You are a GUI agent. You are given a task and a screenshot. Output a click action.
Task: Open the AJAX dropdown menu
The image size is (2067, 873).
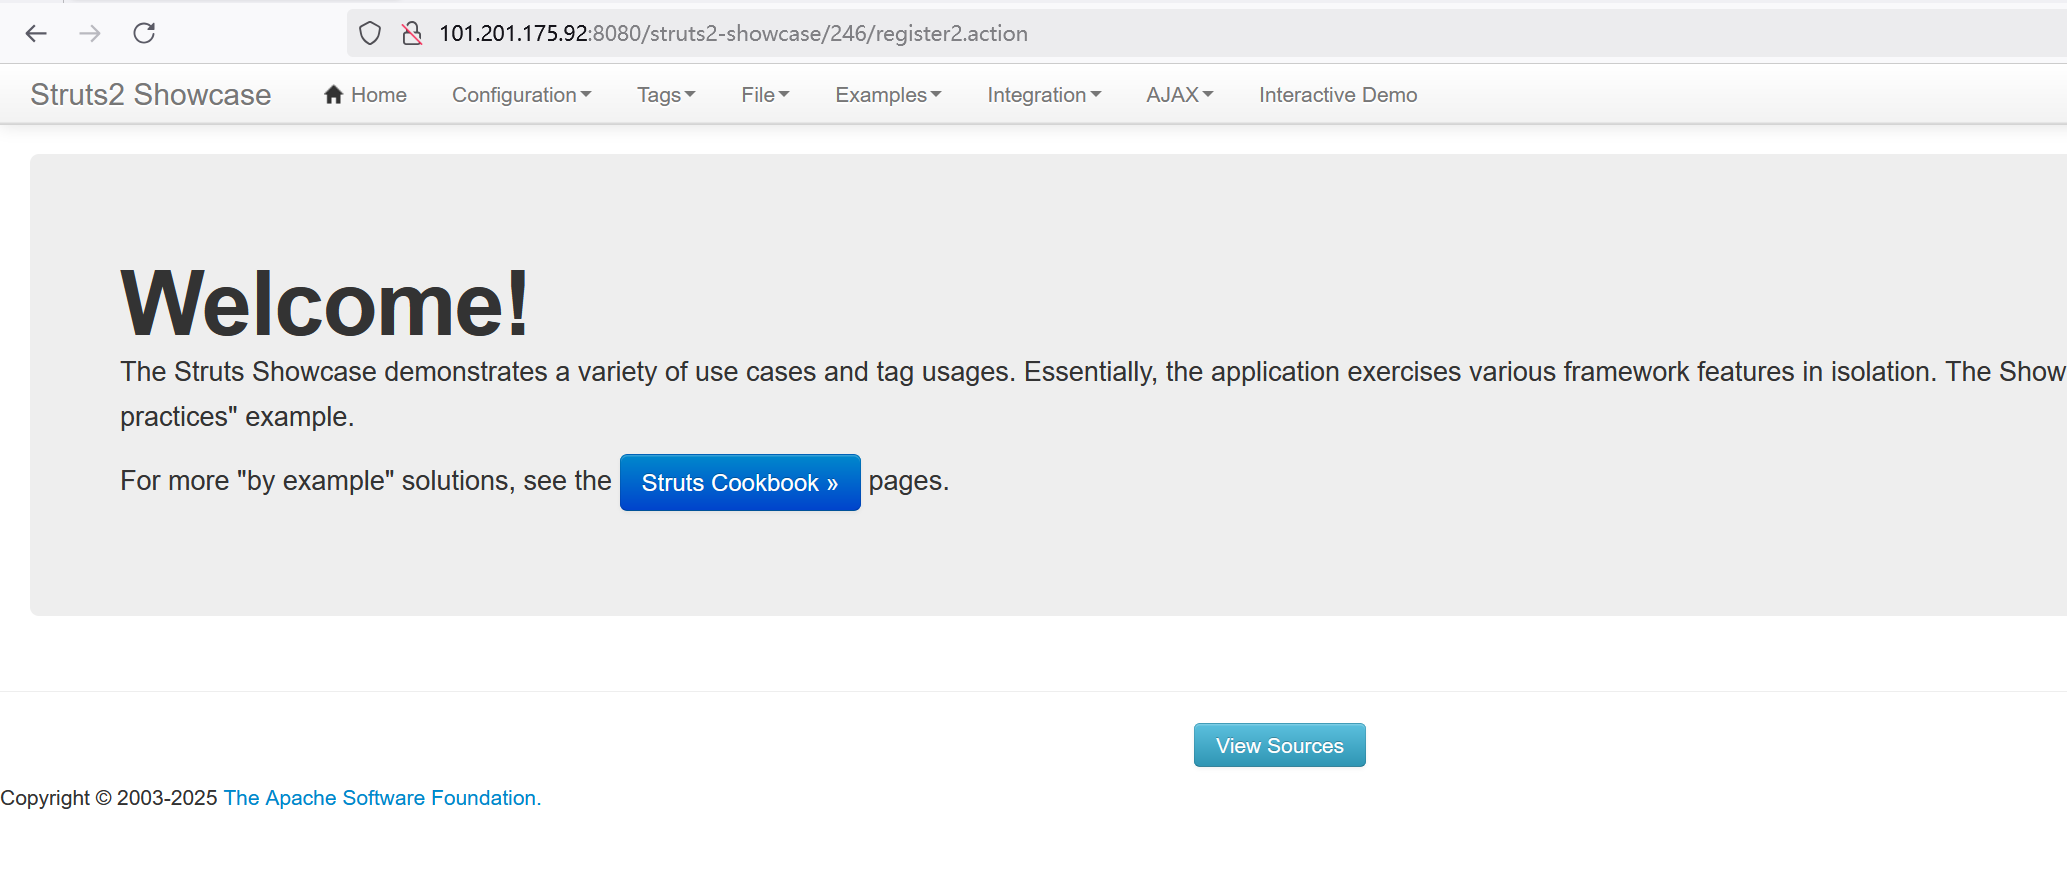1180,94
